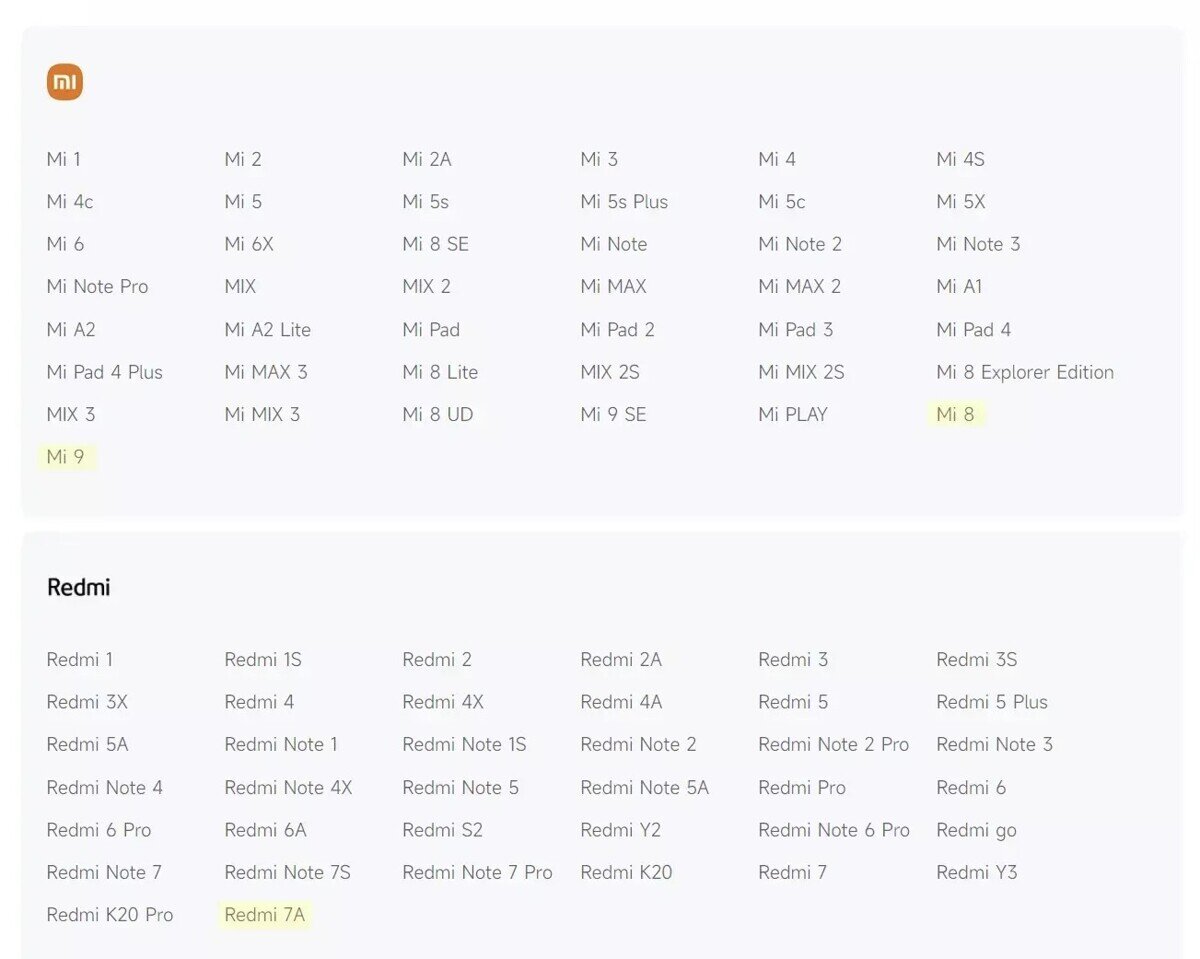The width and height of the screenshot is (1200, 959).
Task: Click the Redmi Y3 entry
Action: [x=977, y=873]
